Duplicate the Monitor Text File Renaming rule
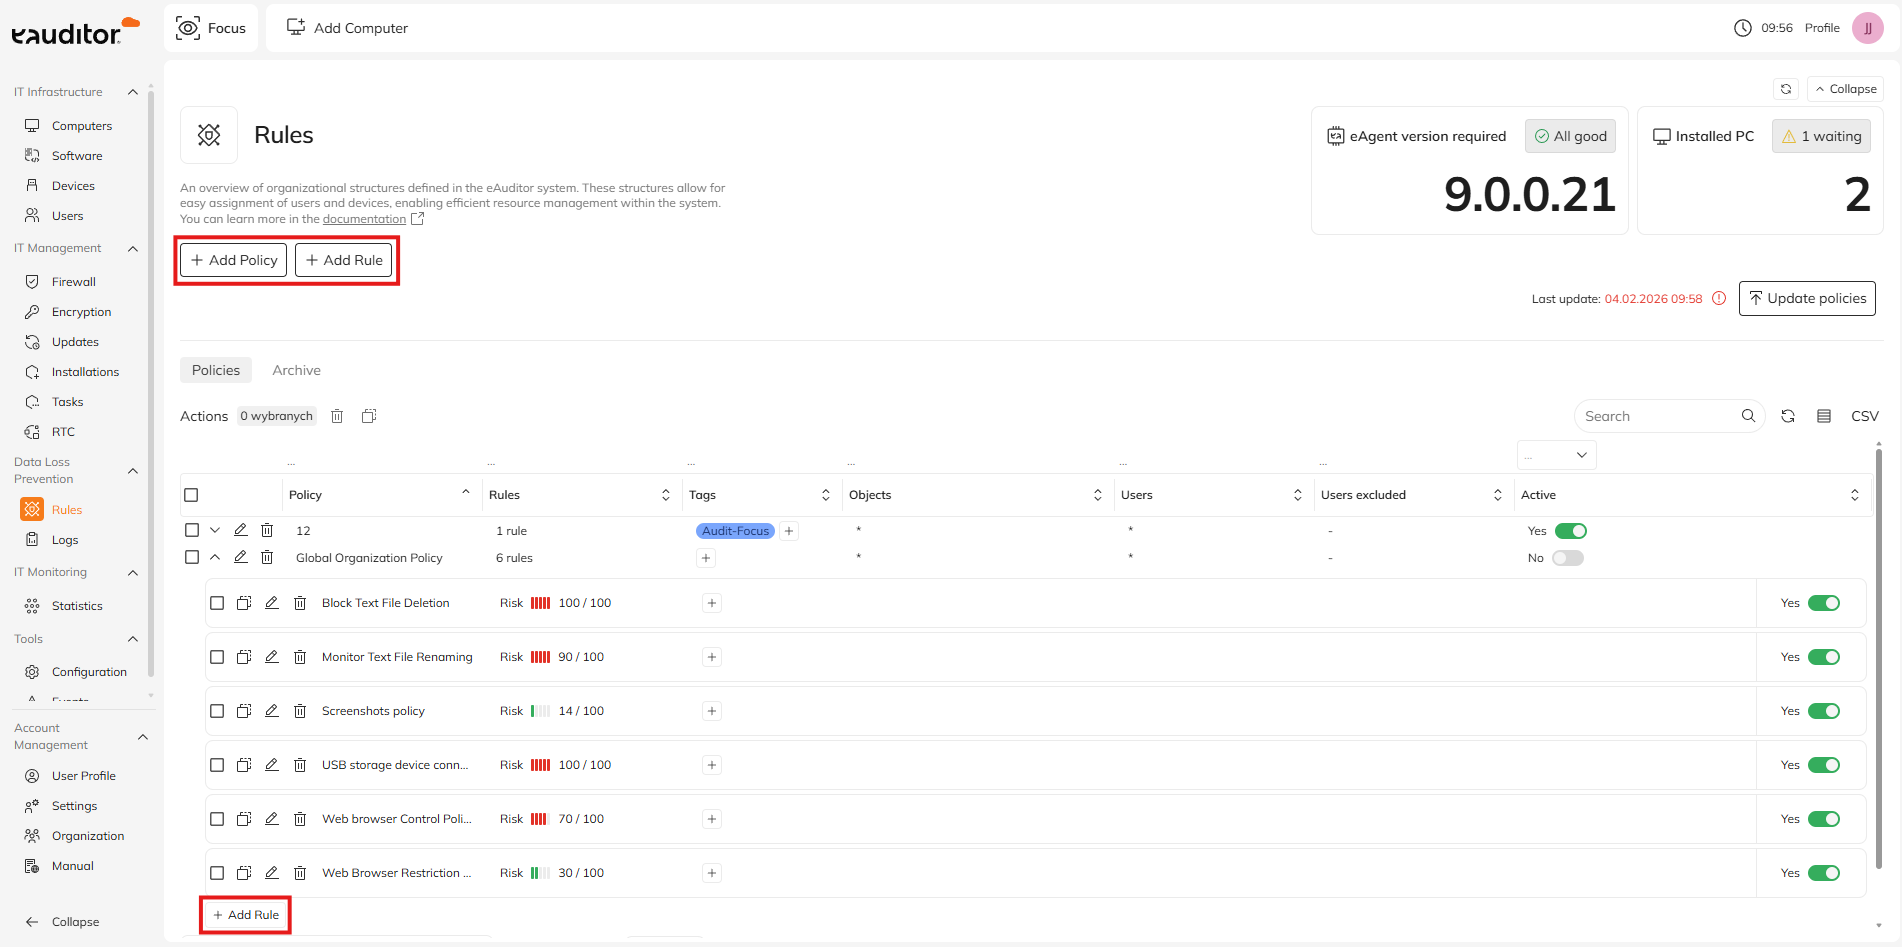The image size is (1902, 947). click(x=244, y=657)
